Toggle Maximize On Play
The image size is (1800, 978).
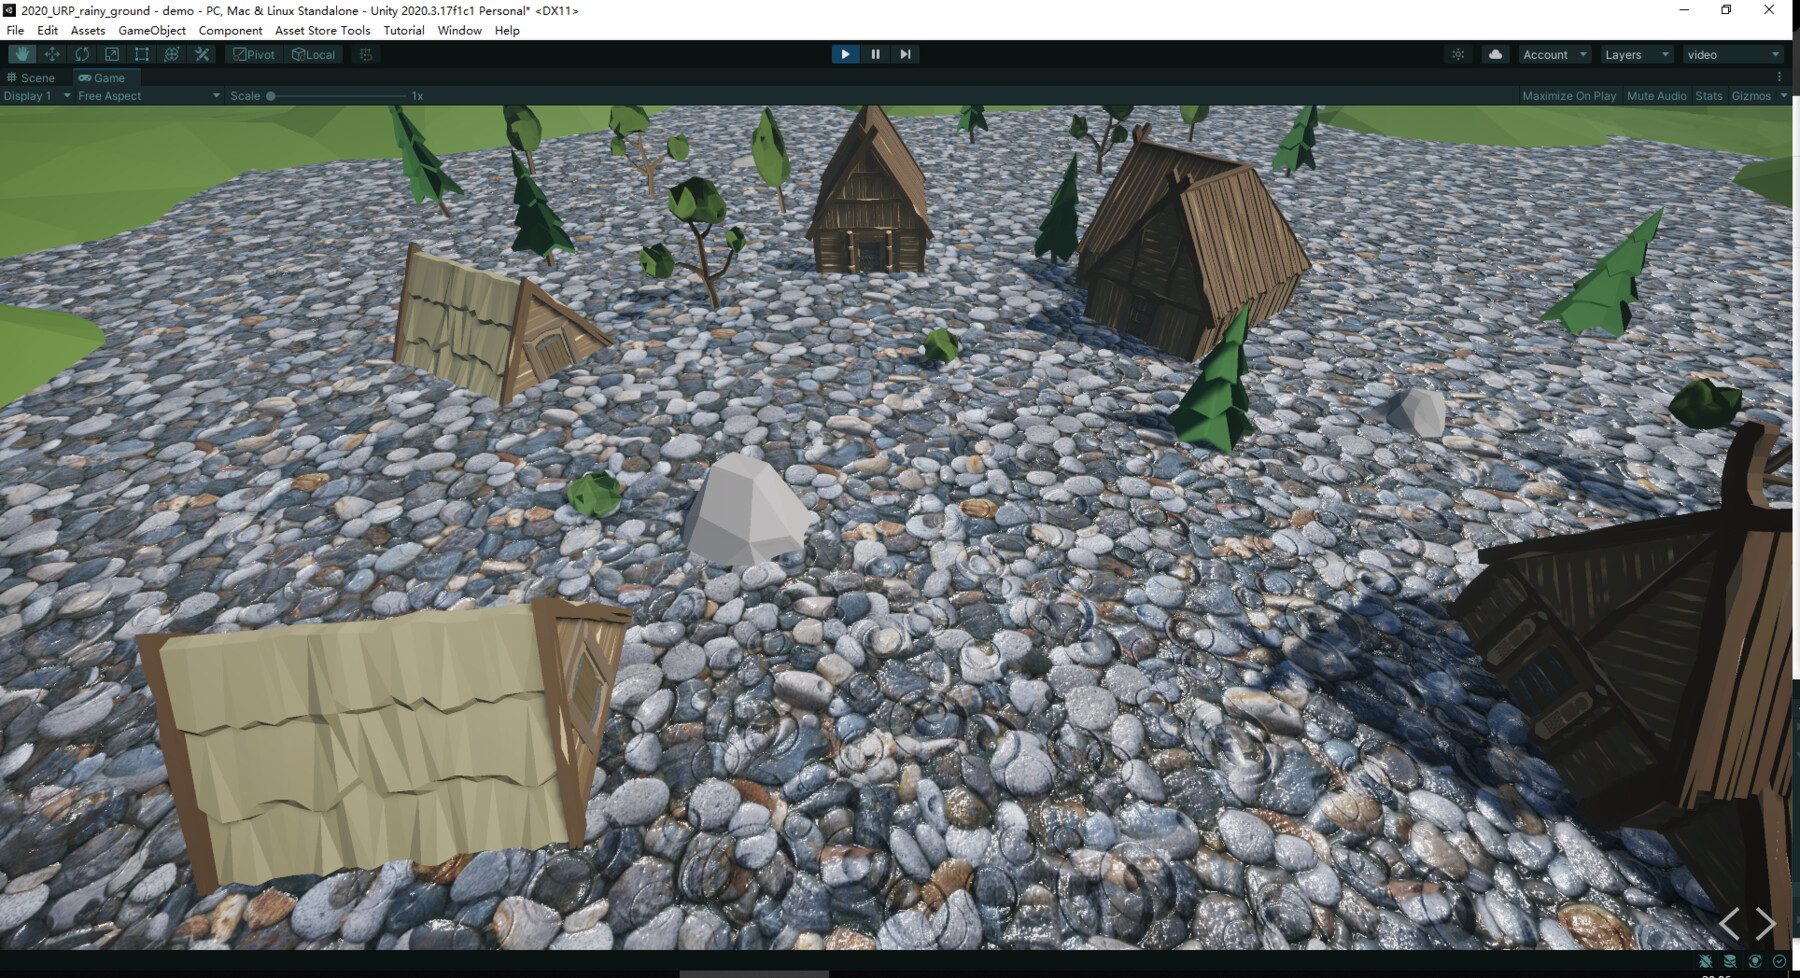point(1569,95)
